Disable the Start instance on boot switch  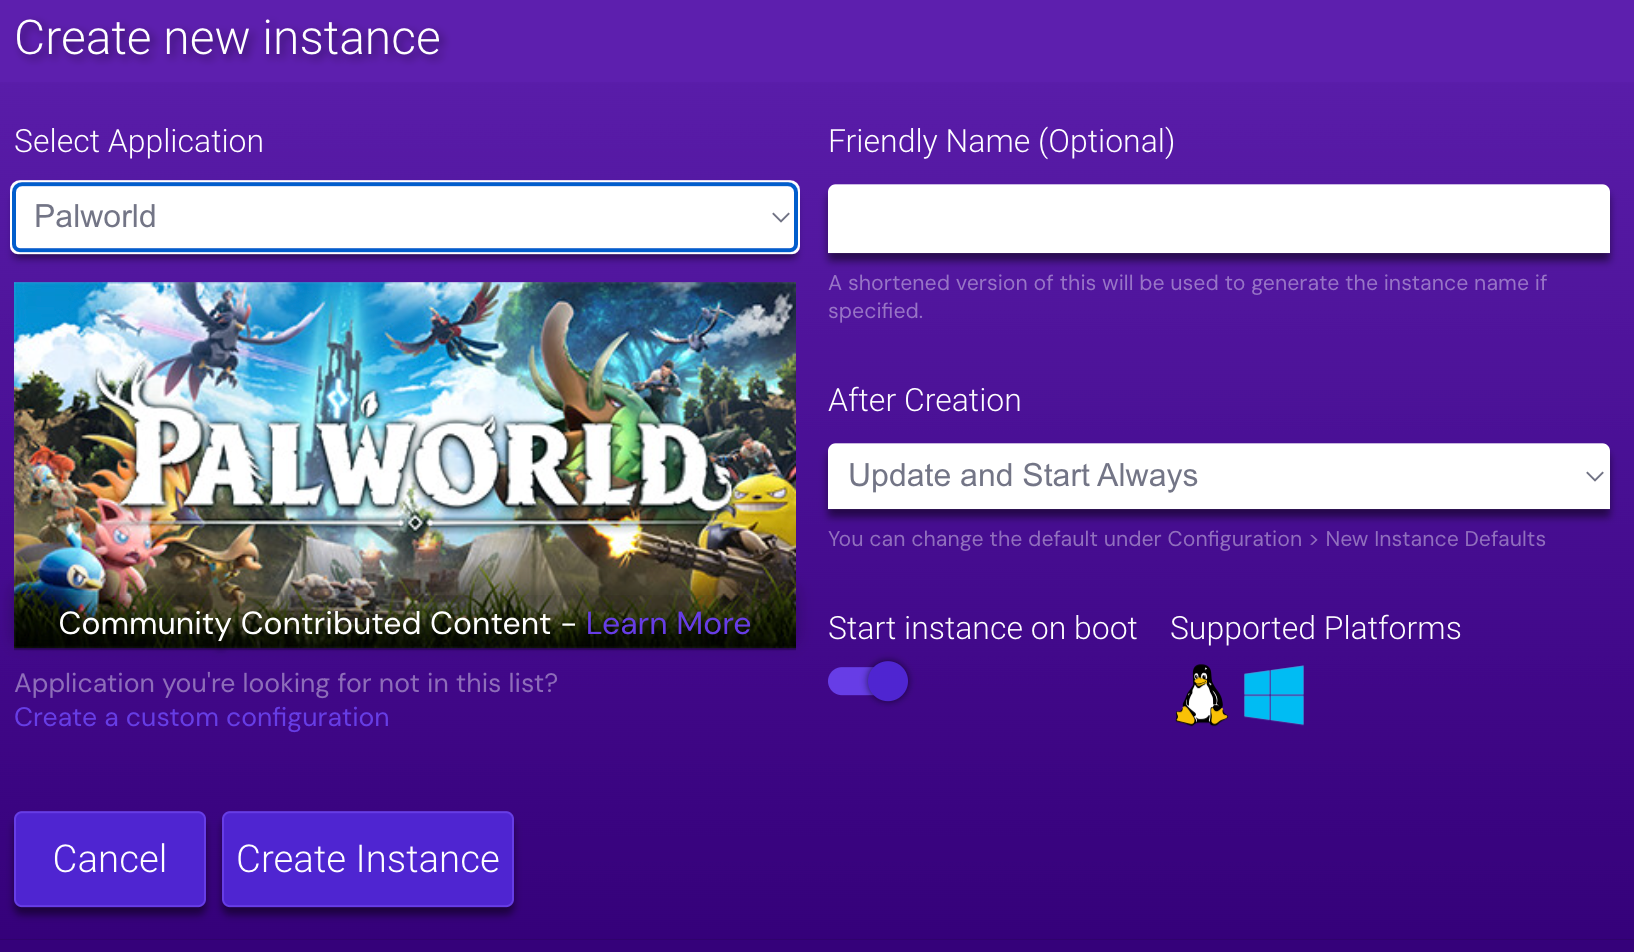pos(867,680)
